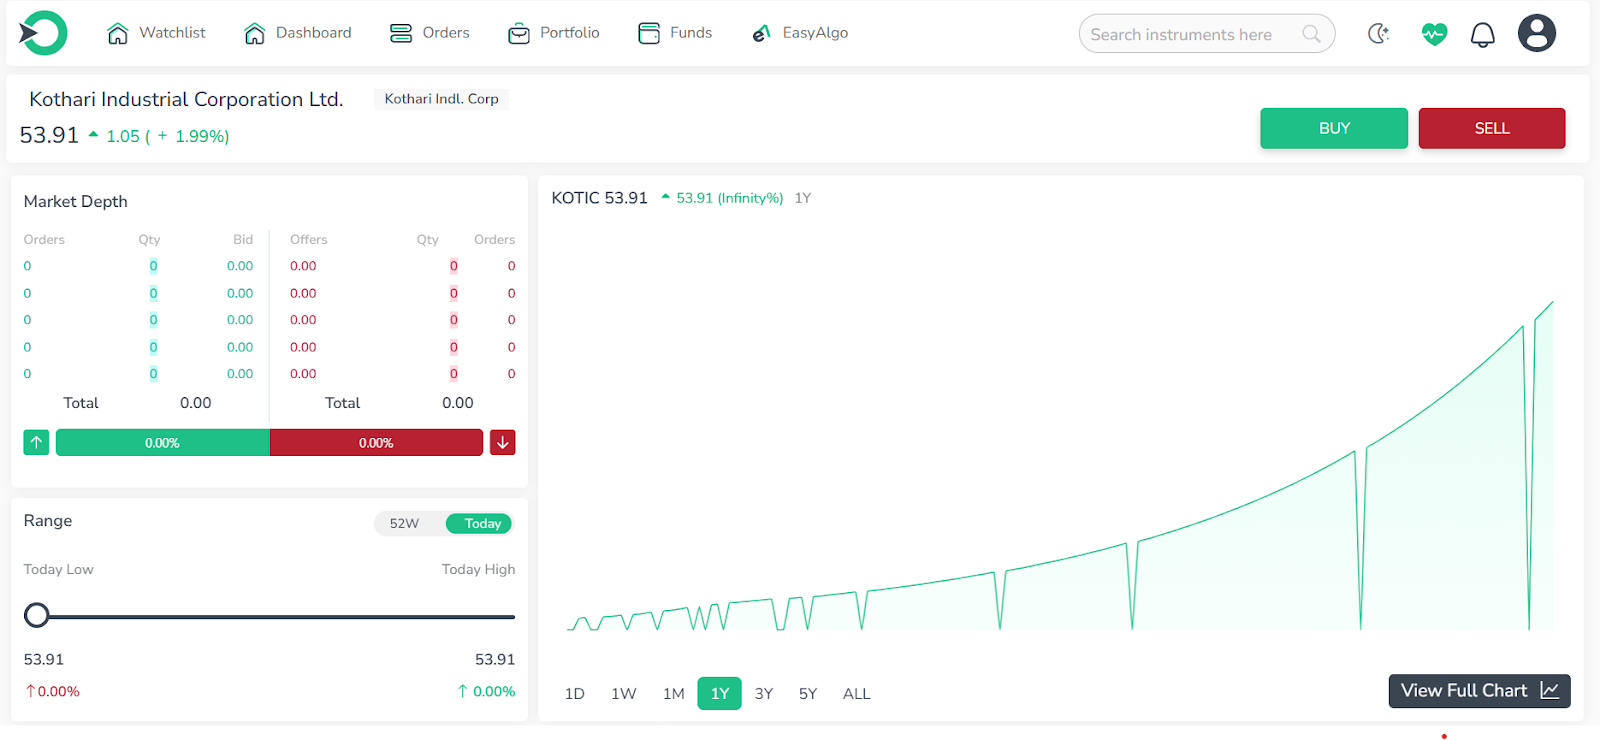Click the chart icon on View Full Chart
1600x740 pixels.
[x=1550, y=691]
